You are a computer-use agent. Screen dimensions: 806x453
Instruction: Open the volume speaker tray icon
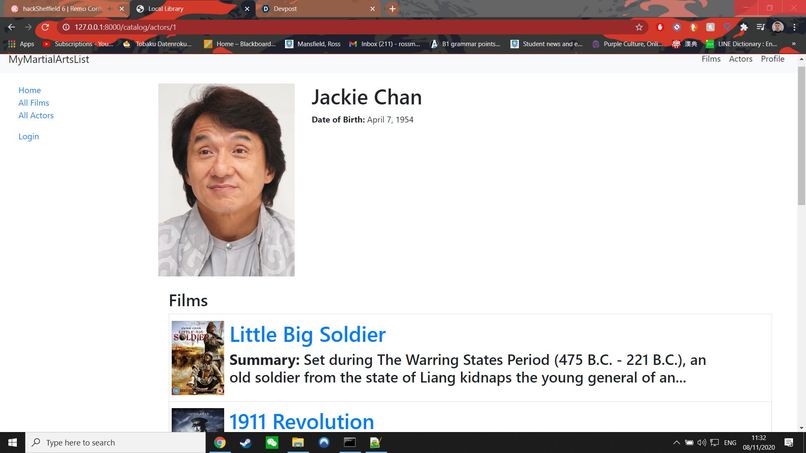click(x=702, y=443)
